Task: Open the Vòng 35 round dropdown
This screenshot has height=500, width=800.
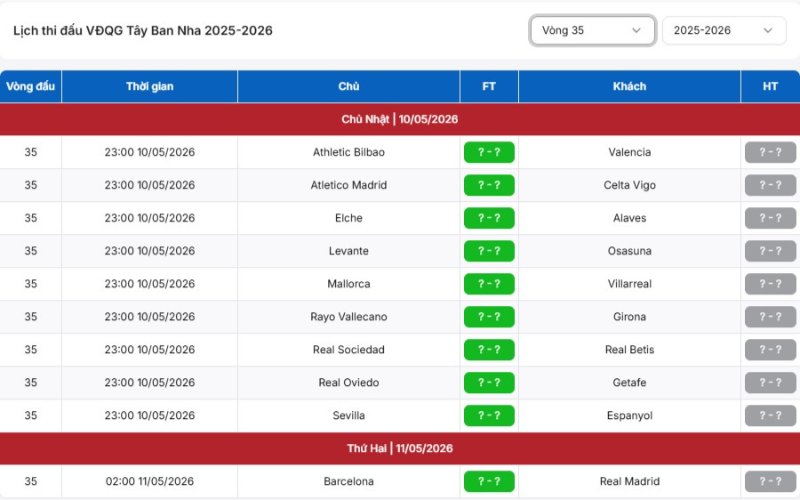Action: (592, 31)
